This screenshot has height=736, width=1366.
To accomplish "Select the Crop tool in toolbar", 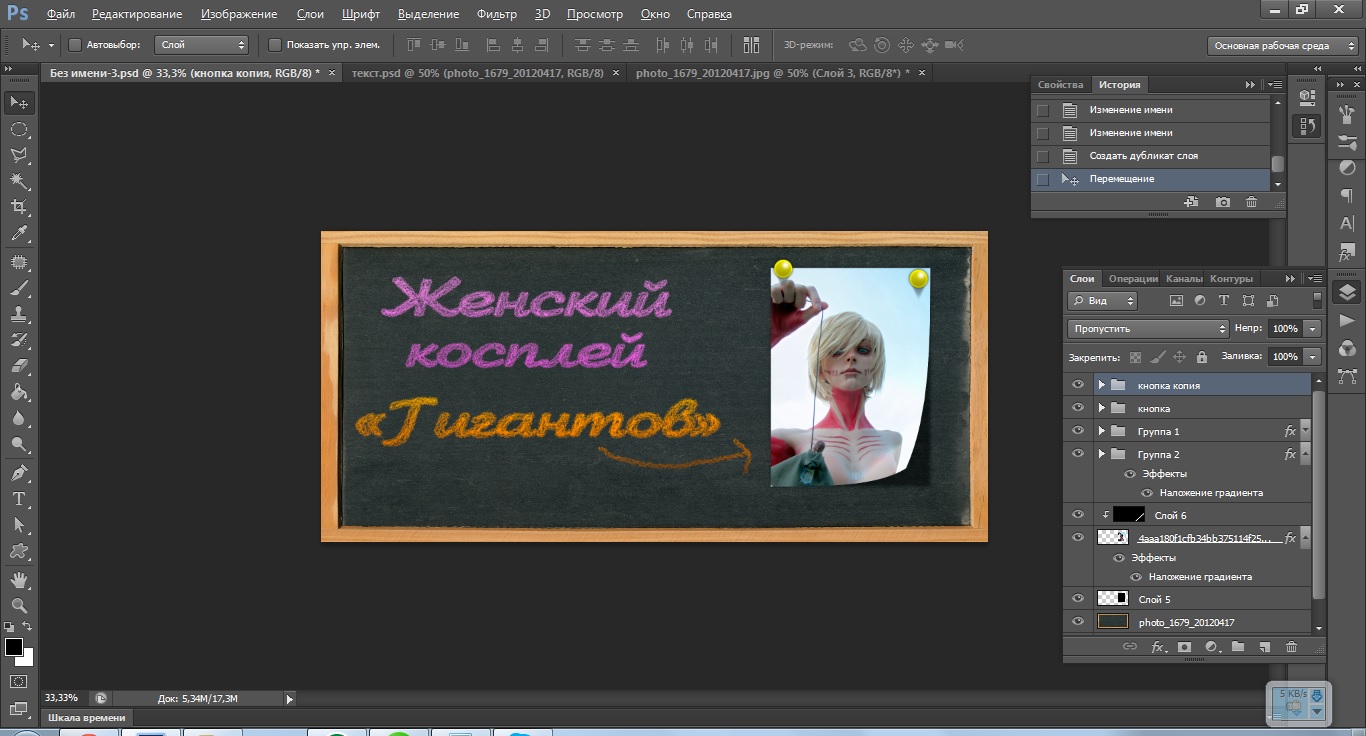I will (18, 207).
